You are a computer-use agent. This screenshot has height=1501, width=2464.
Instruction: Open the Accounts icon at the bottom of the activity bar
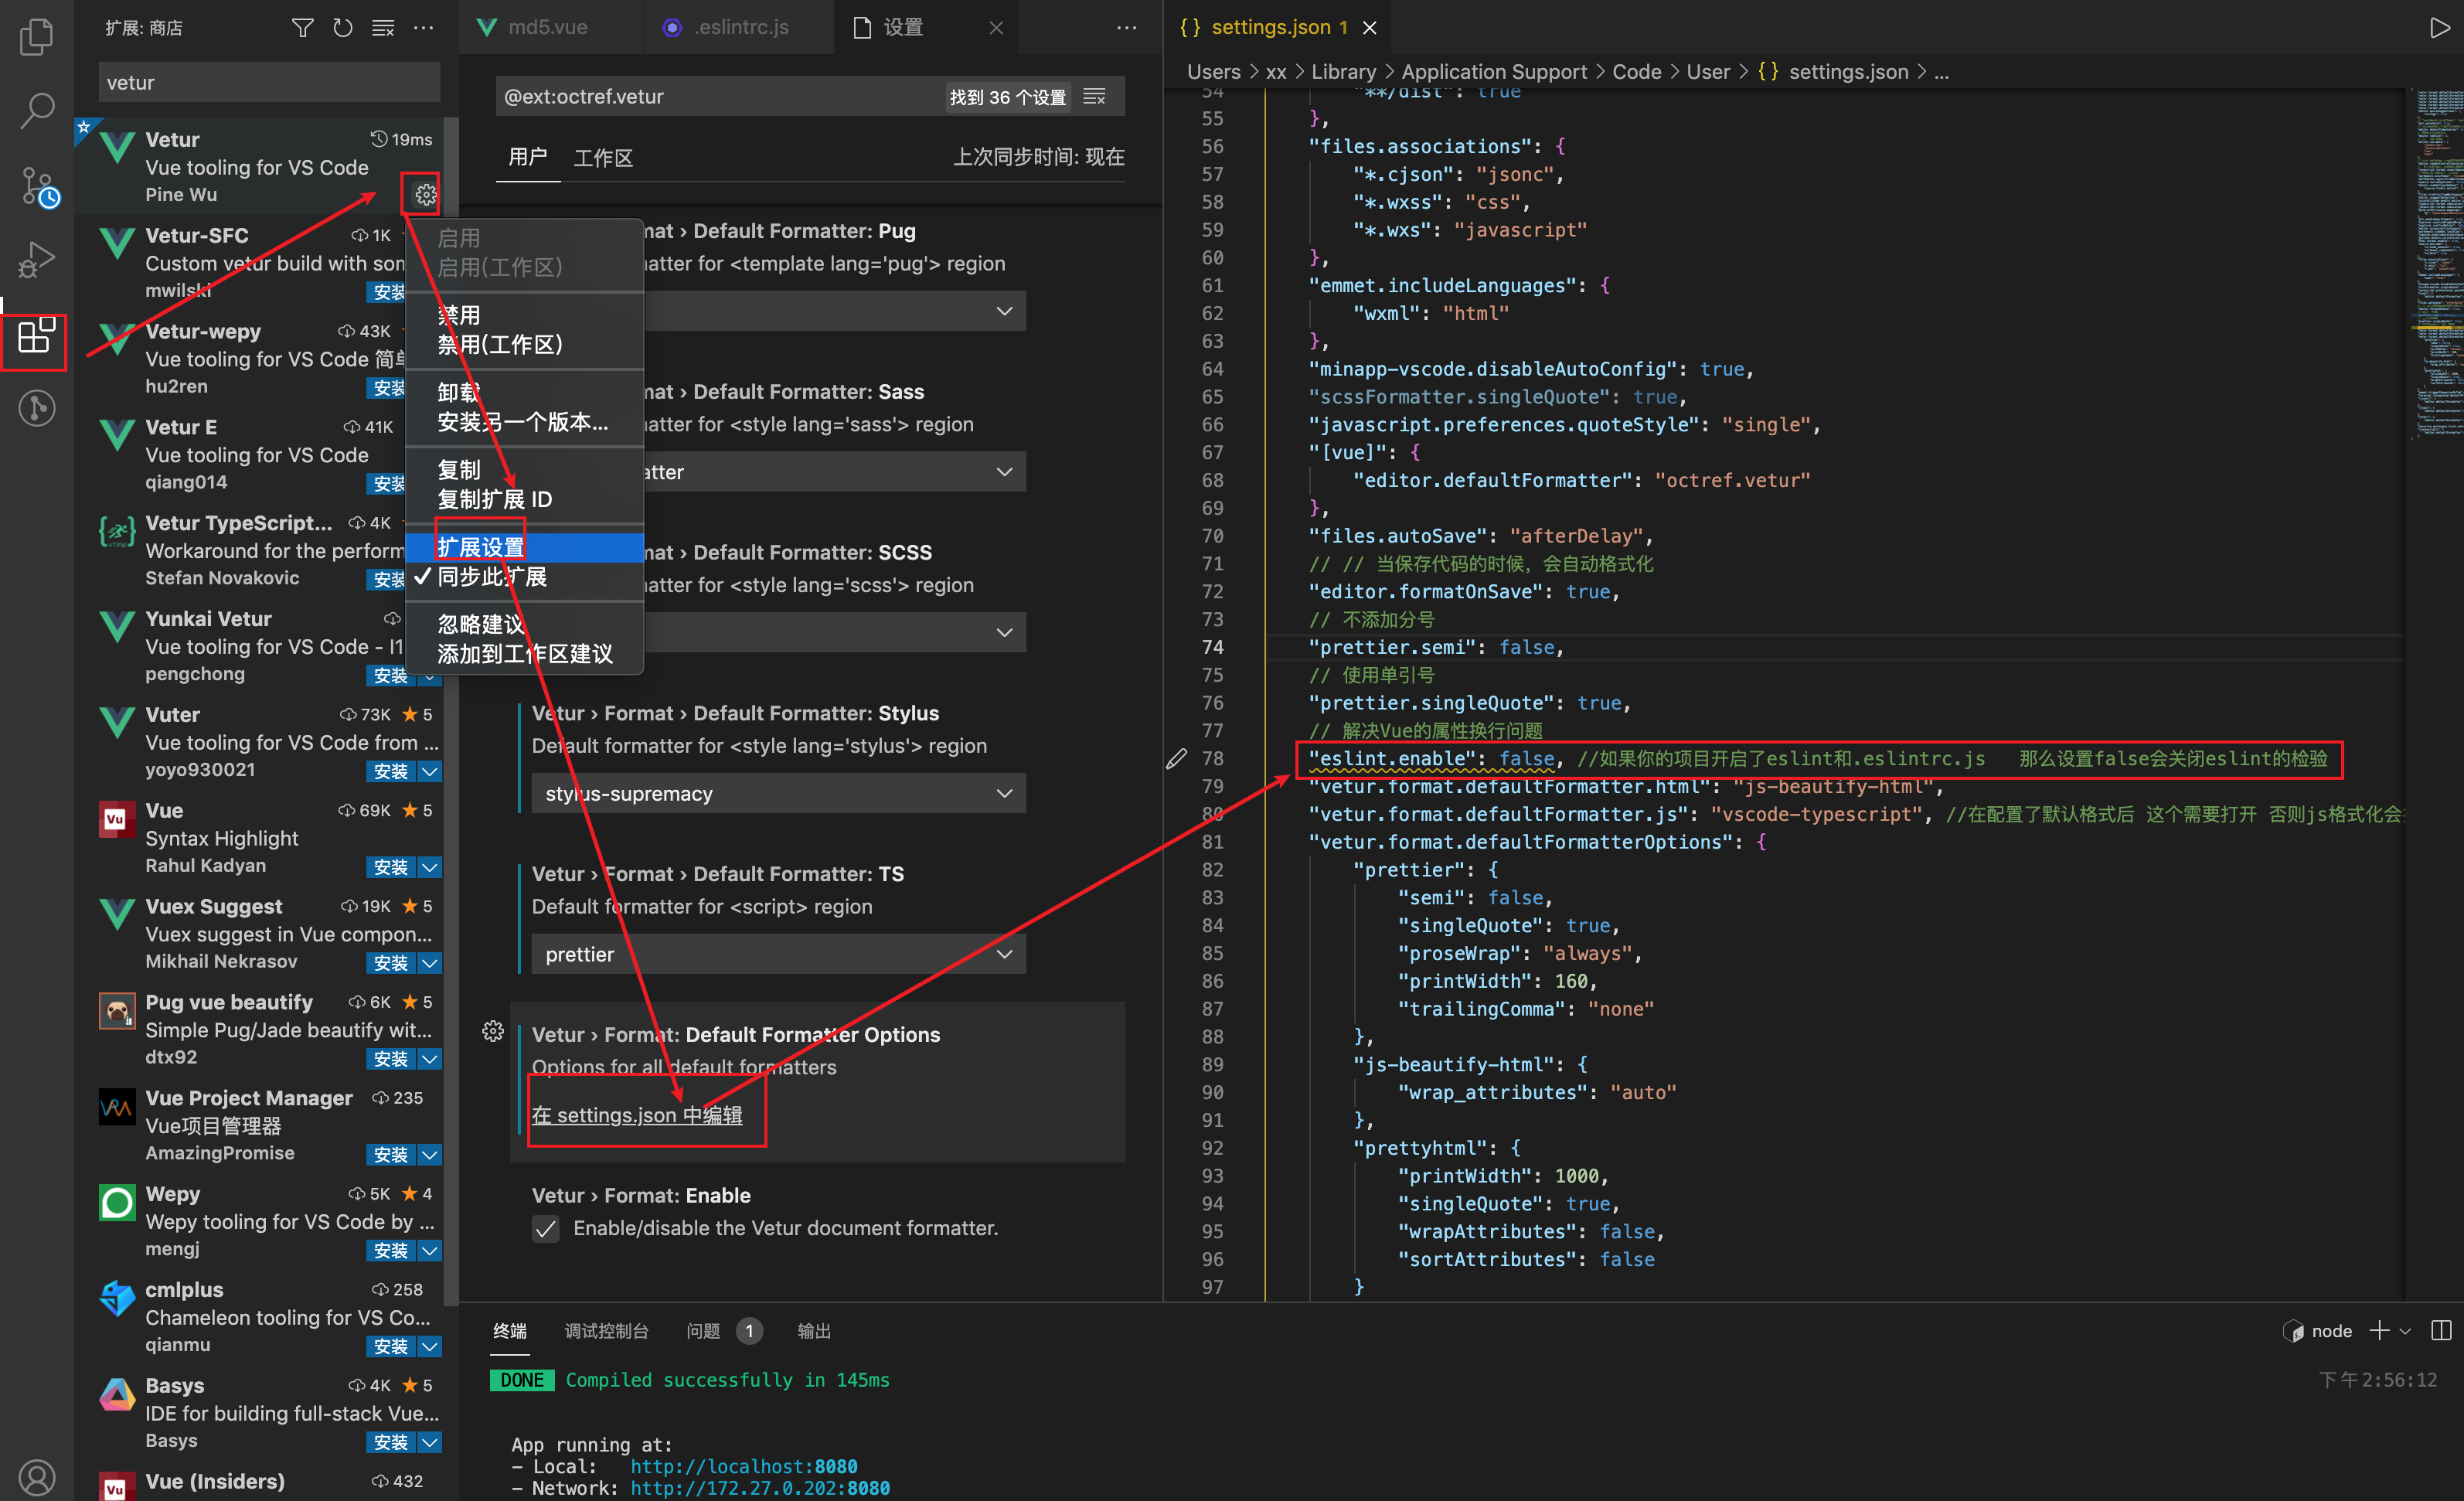[37, 1476]
